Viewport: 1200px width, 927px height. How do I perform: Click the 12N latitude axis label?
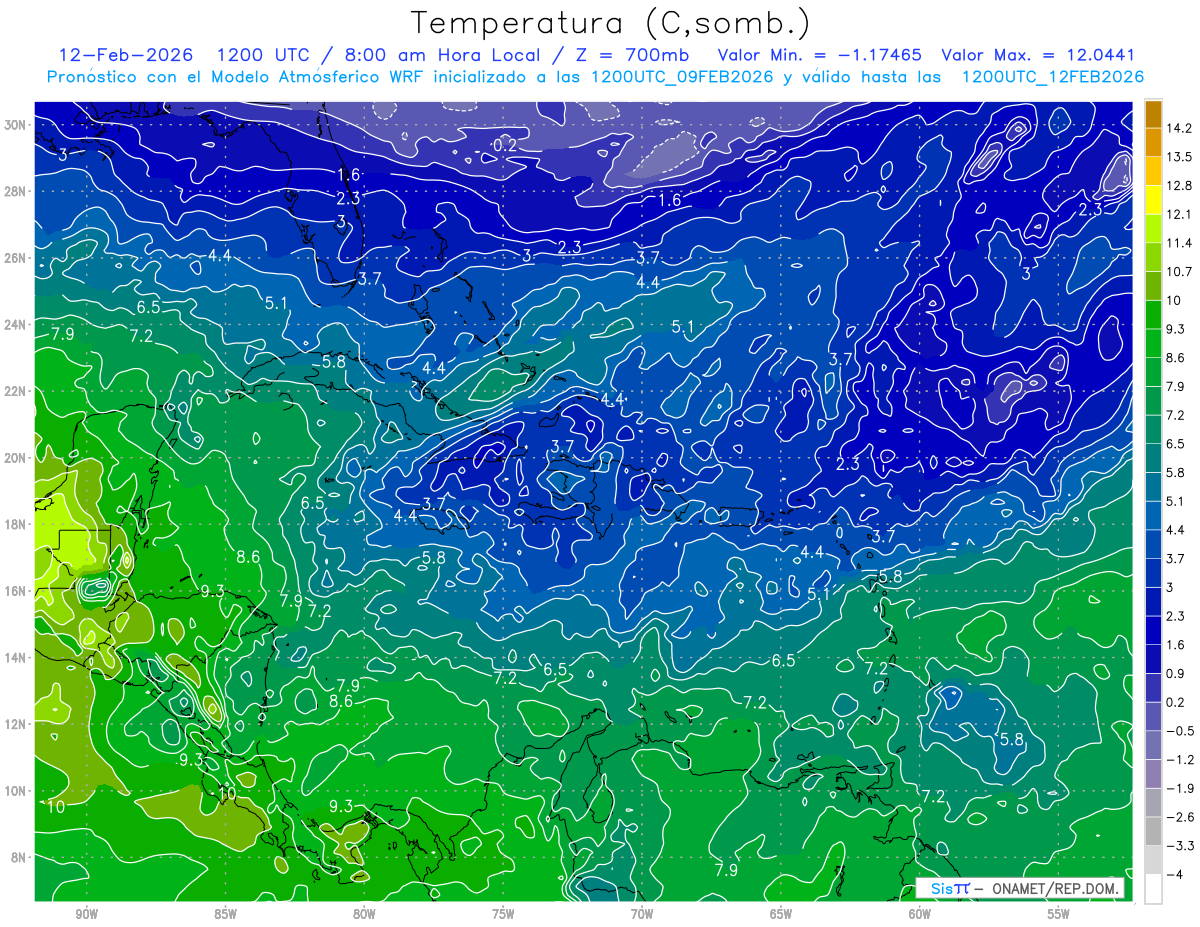[17, 723]
